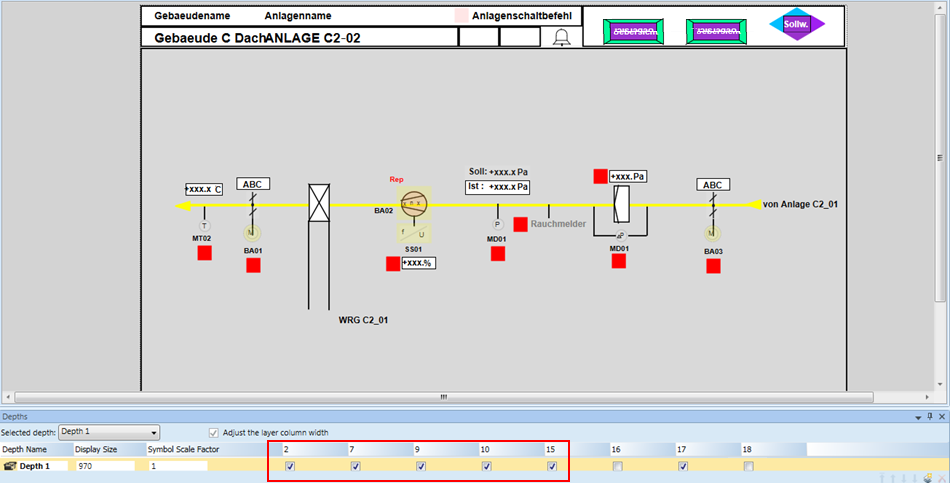Select the MD01 pressure sensor P symbol

(x=497, y=225)
